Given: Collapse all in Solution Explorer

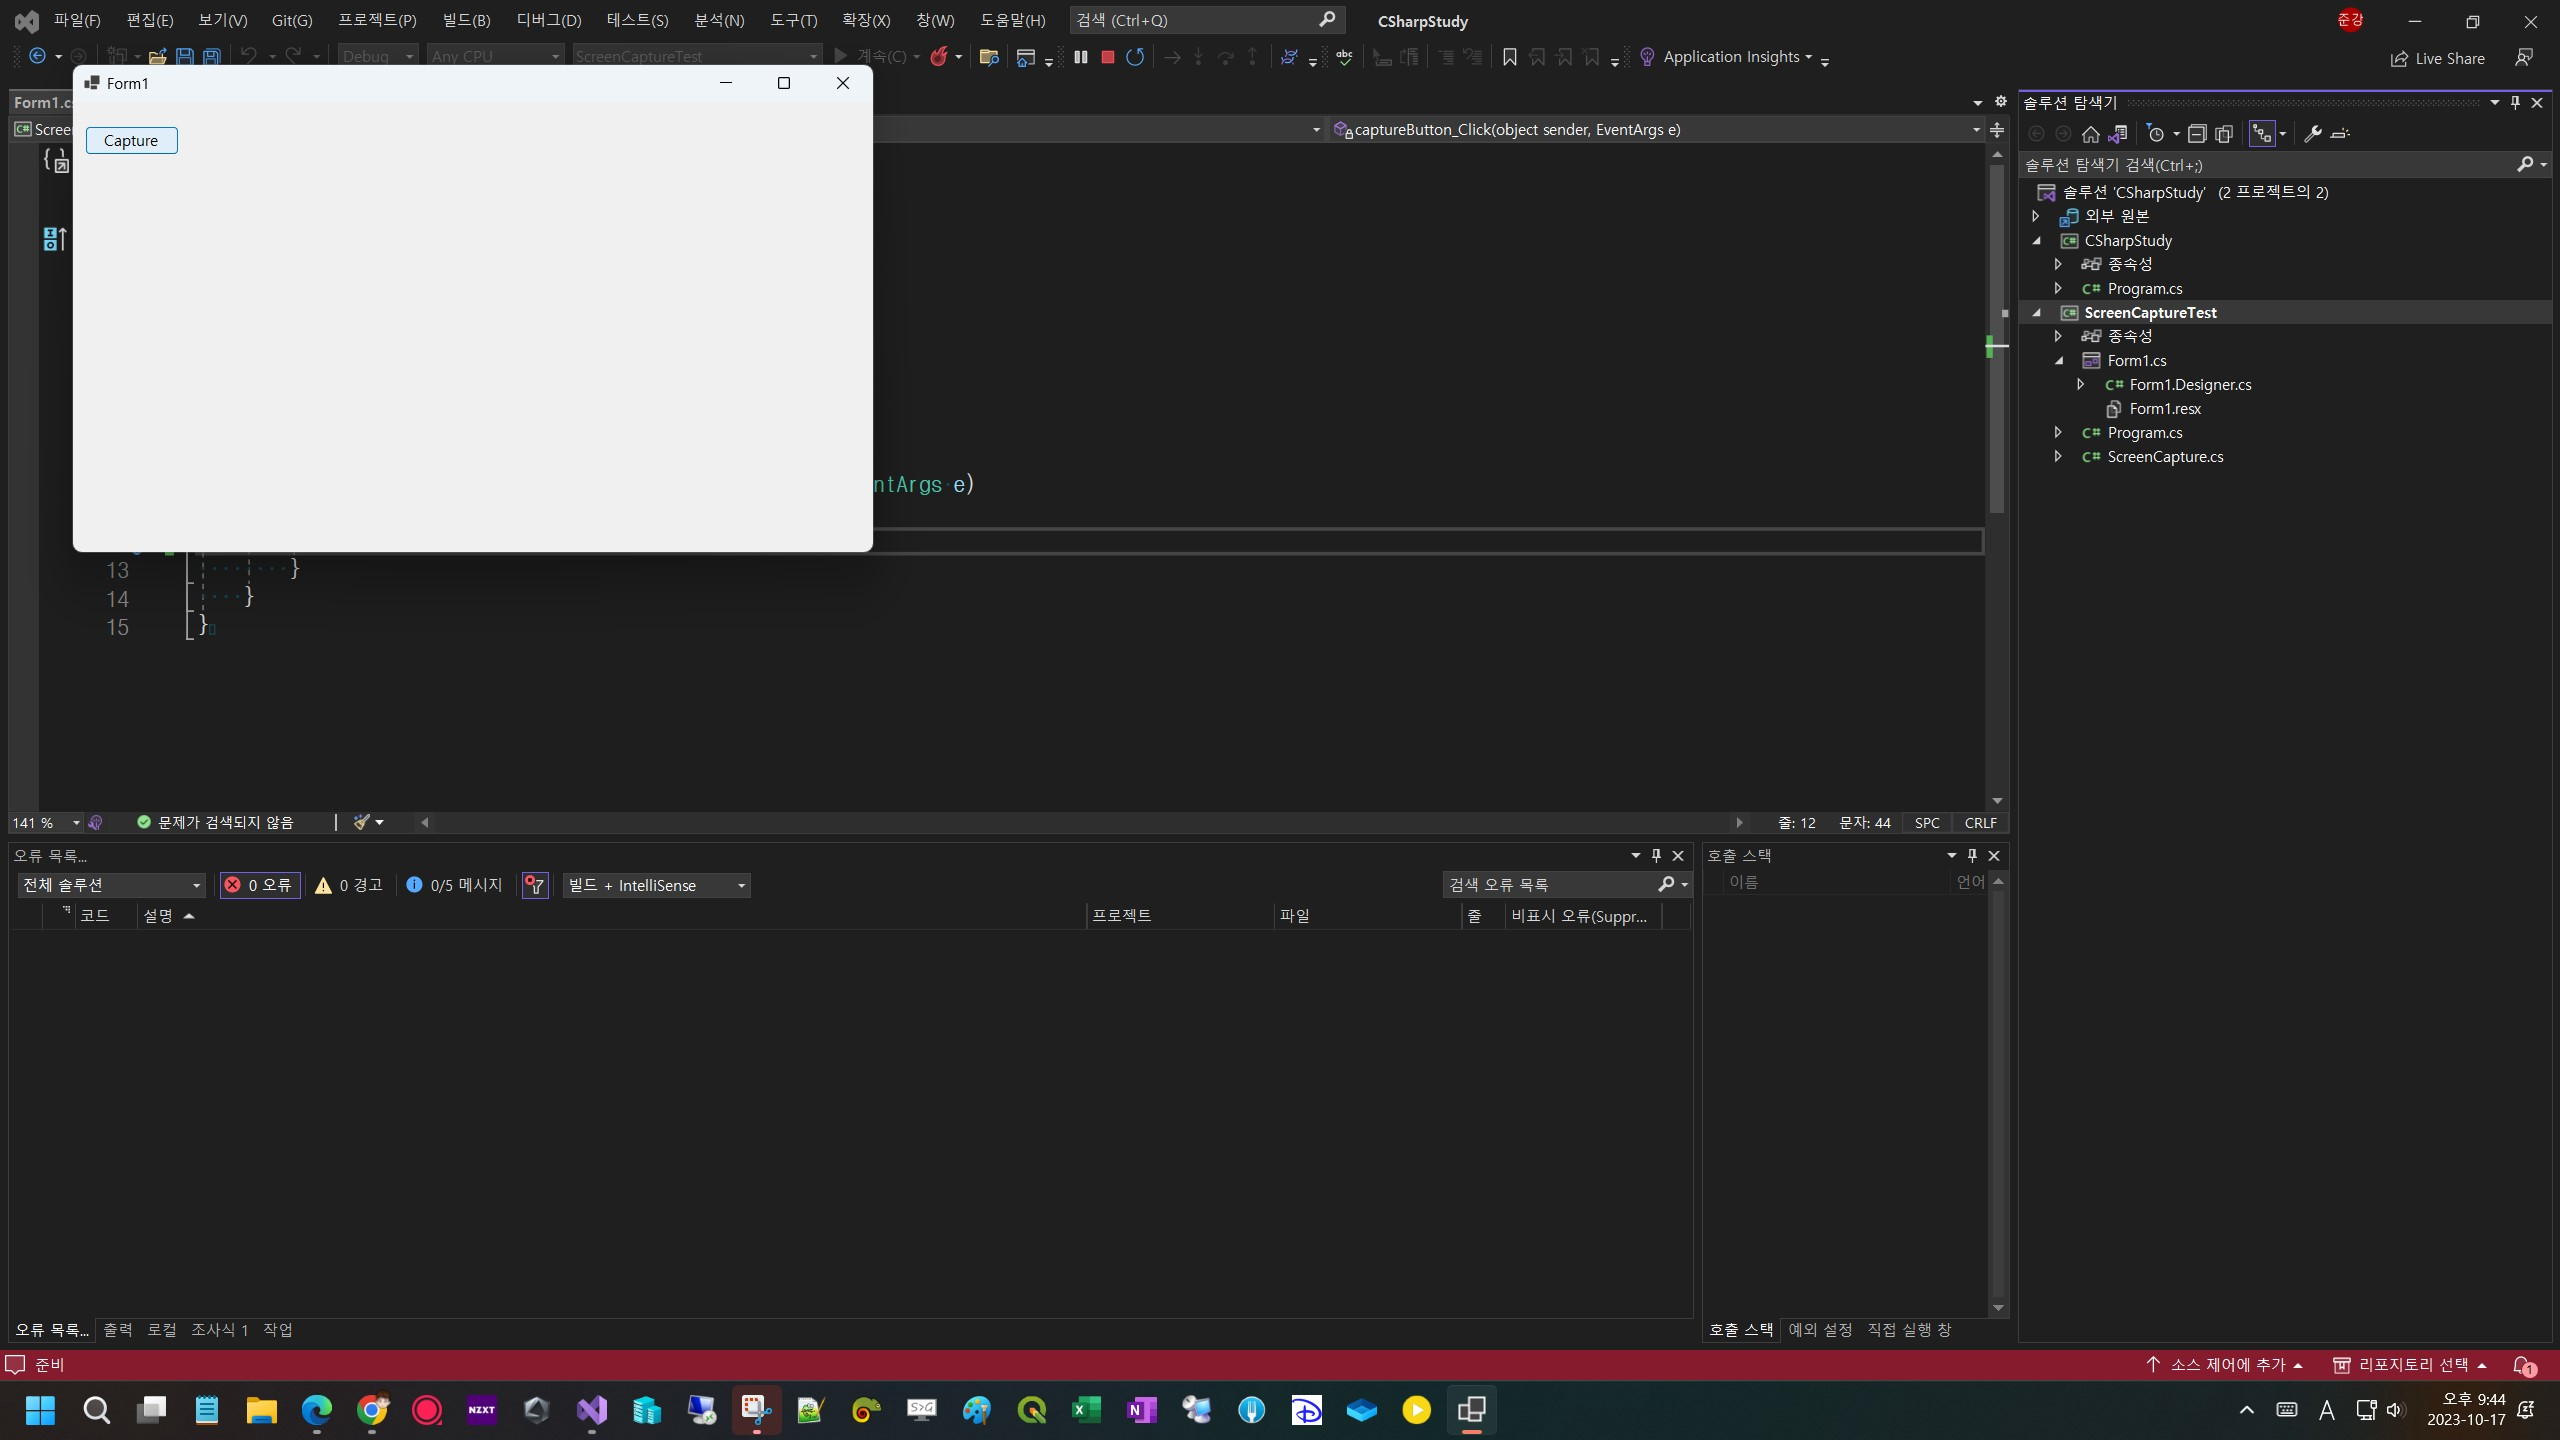Looking at the screenshot, I should pyautogui.click(x=2196, y=134).
